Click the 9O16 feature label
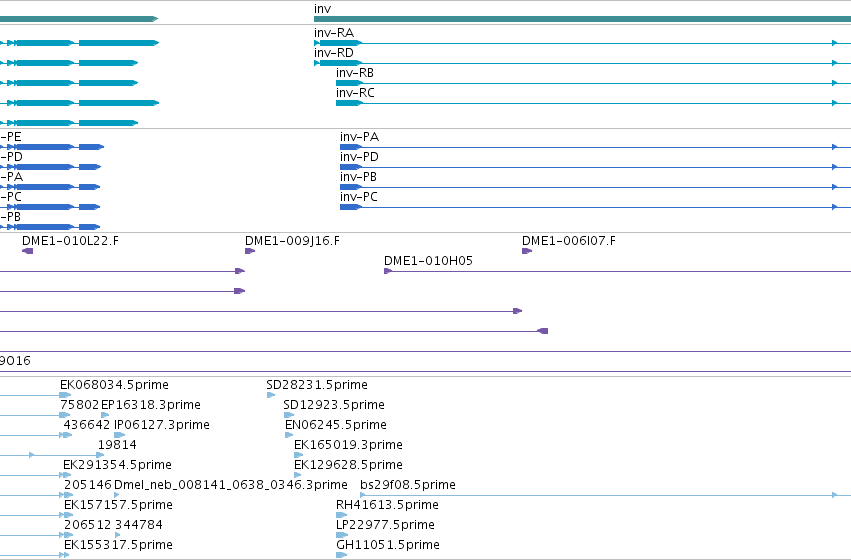851x560 pixels. (x=15, y=361)
